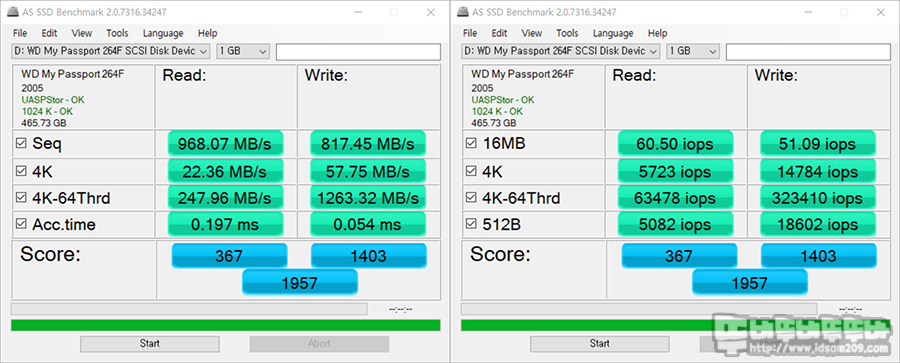Click write score 1403 in right window
This screenshot has width=900, height=363.
[818, 256]
